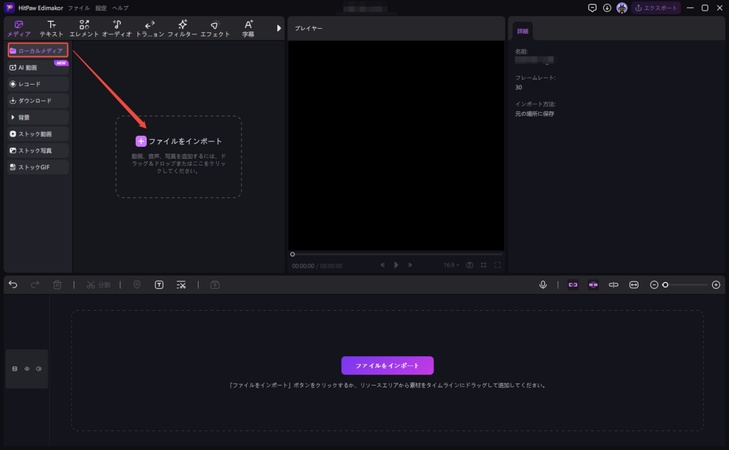Open the 16:9 aspect ratio dropdown
The image size is (729, 450).
click(x=451, y=265)
